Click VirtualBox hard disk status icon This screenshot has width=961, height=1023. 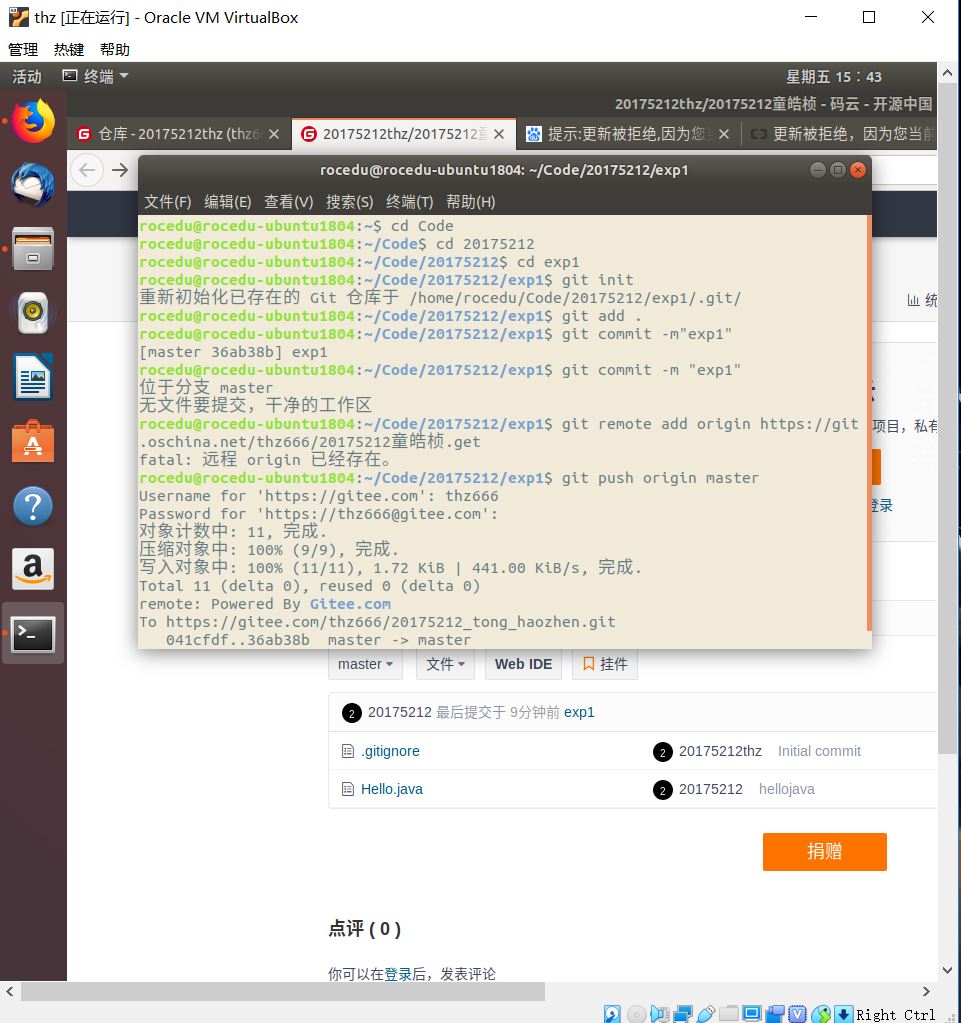coord(612,1013)
